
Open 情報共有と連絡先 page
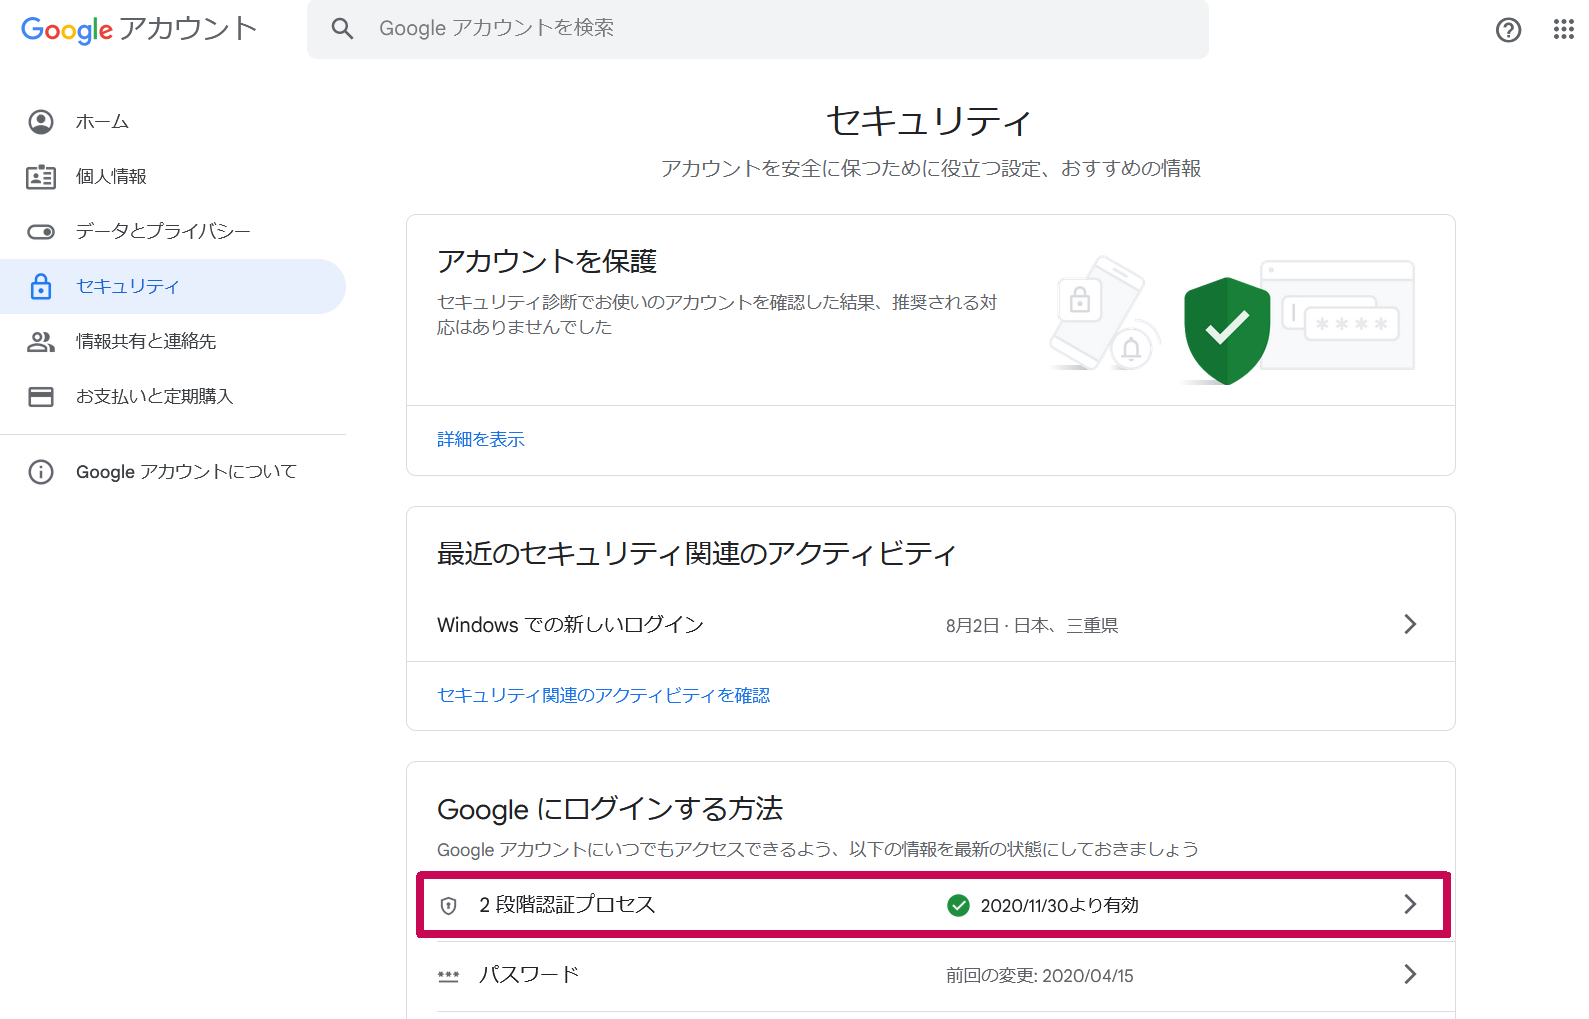pyautogui.click(x=173, y=342)
